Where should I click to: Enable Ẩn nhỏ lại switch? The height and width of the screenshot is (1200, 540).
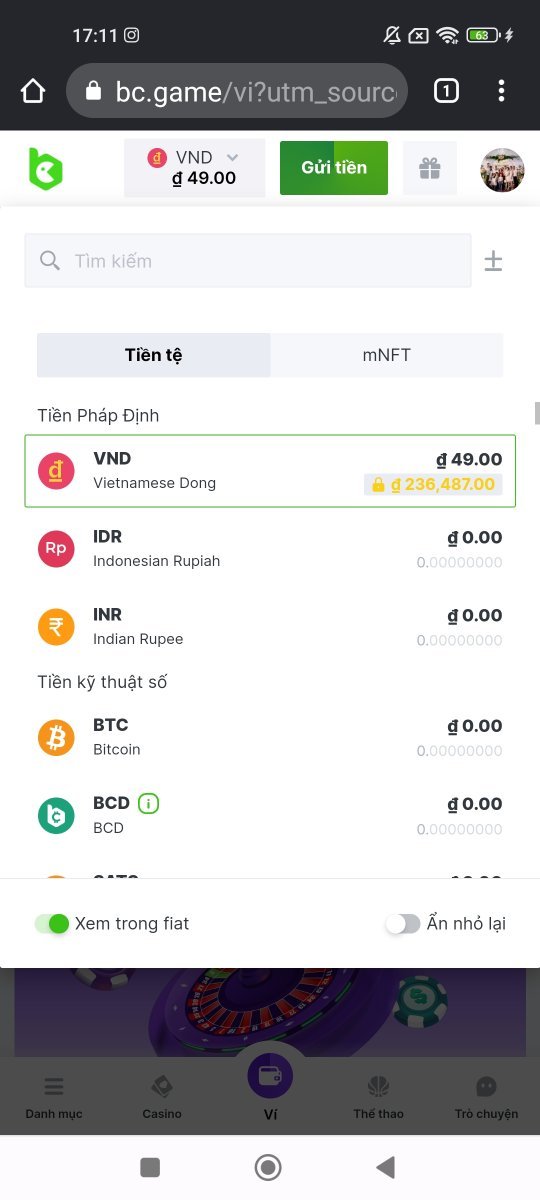click(x=403, y=924)
